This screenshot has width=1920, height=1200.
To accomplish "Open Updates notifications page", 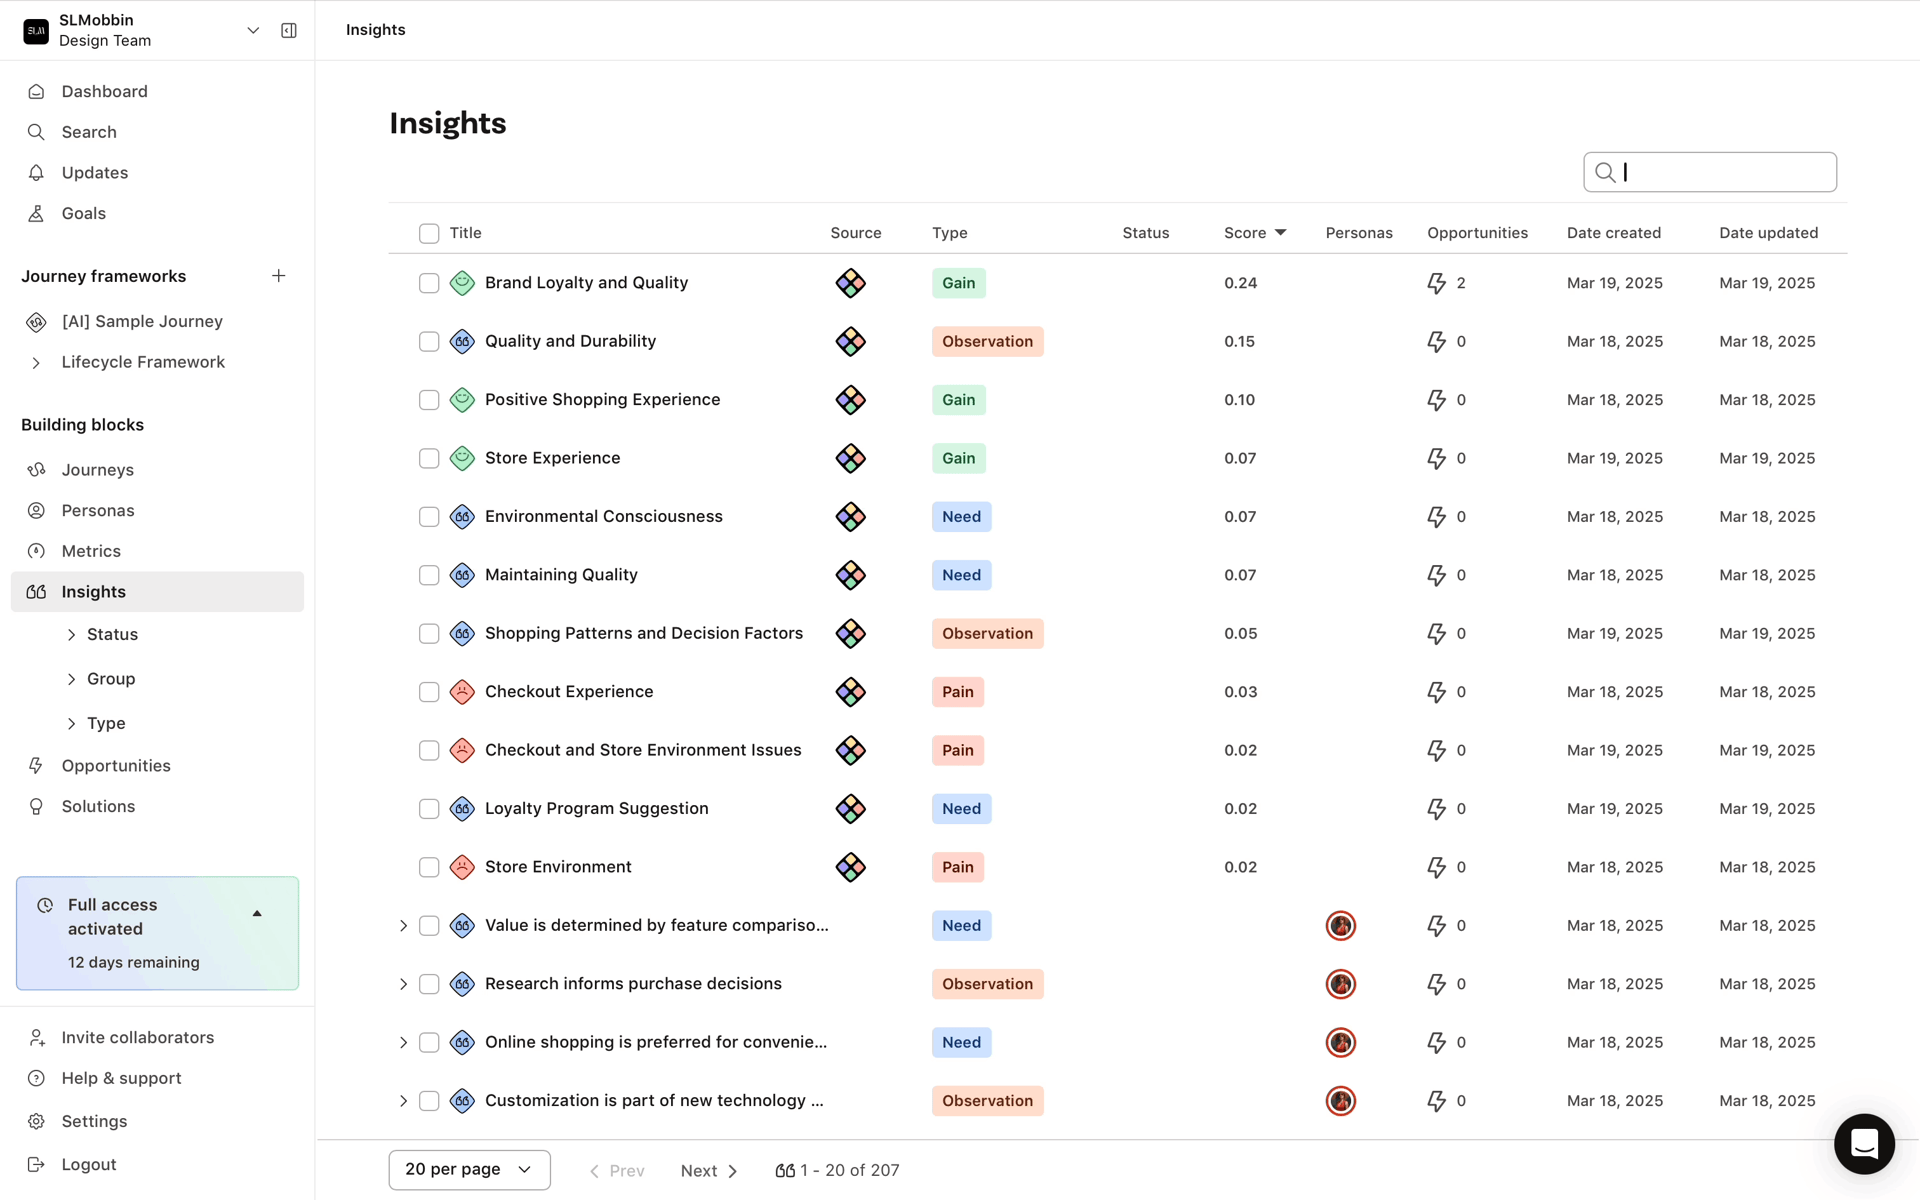I will (94, 173).
